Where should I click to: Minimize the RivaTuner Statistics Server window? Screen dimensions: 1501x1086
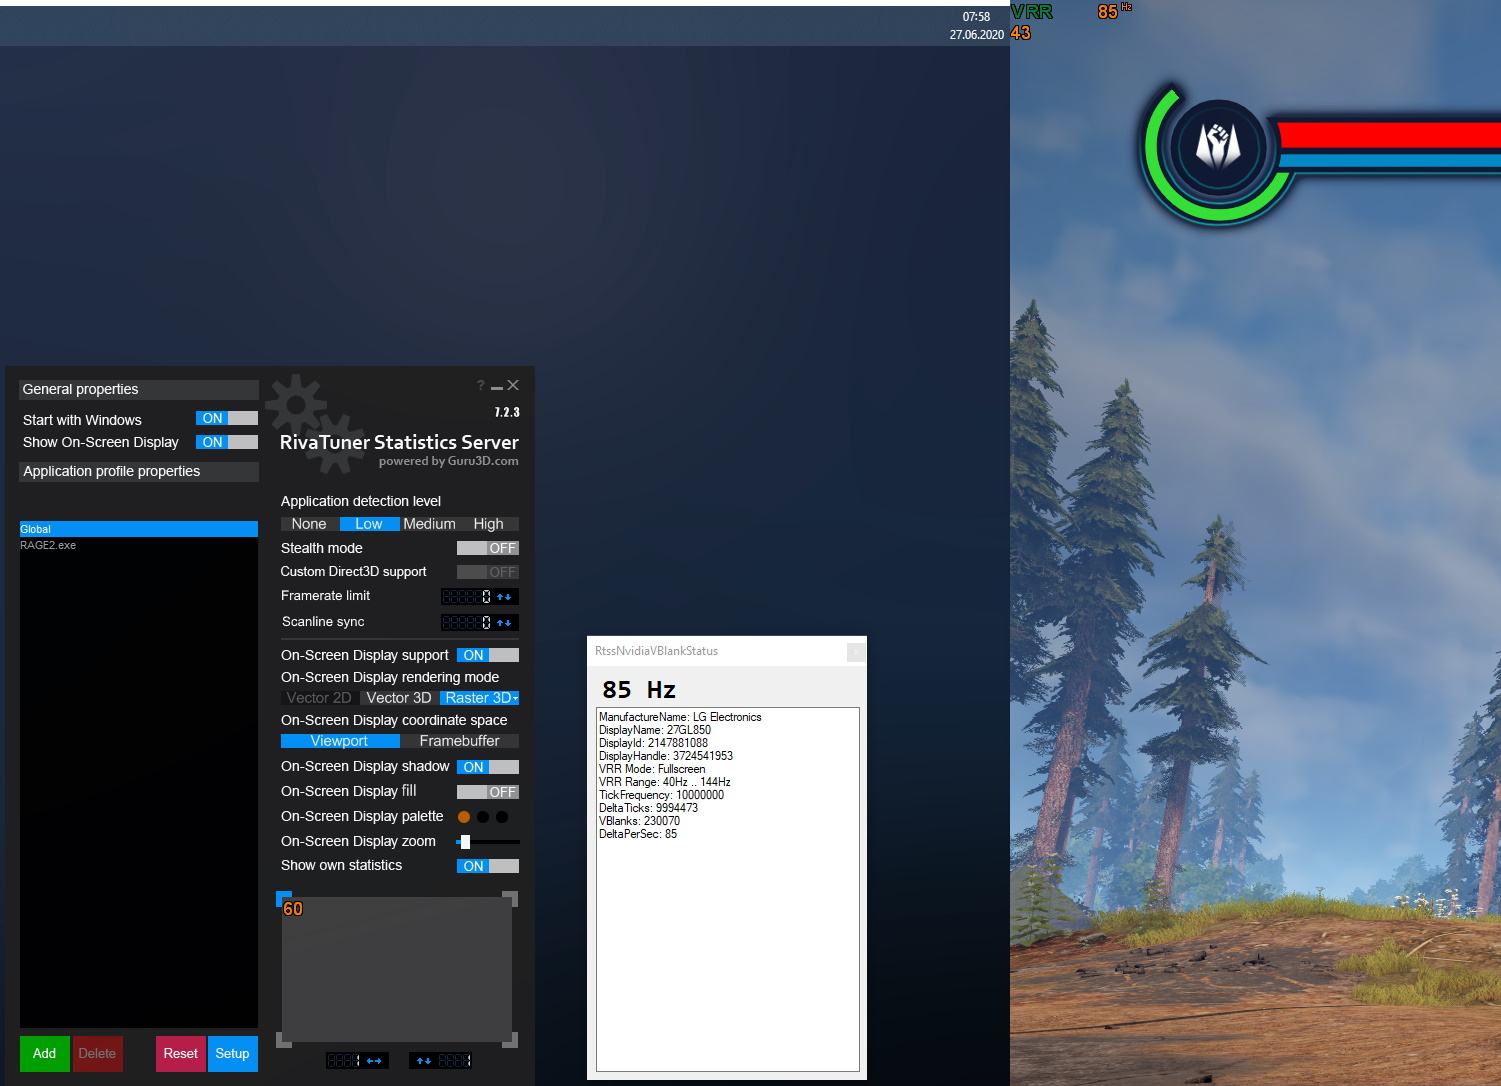click(x=497, y=386)
